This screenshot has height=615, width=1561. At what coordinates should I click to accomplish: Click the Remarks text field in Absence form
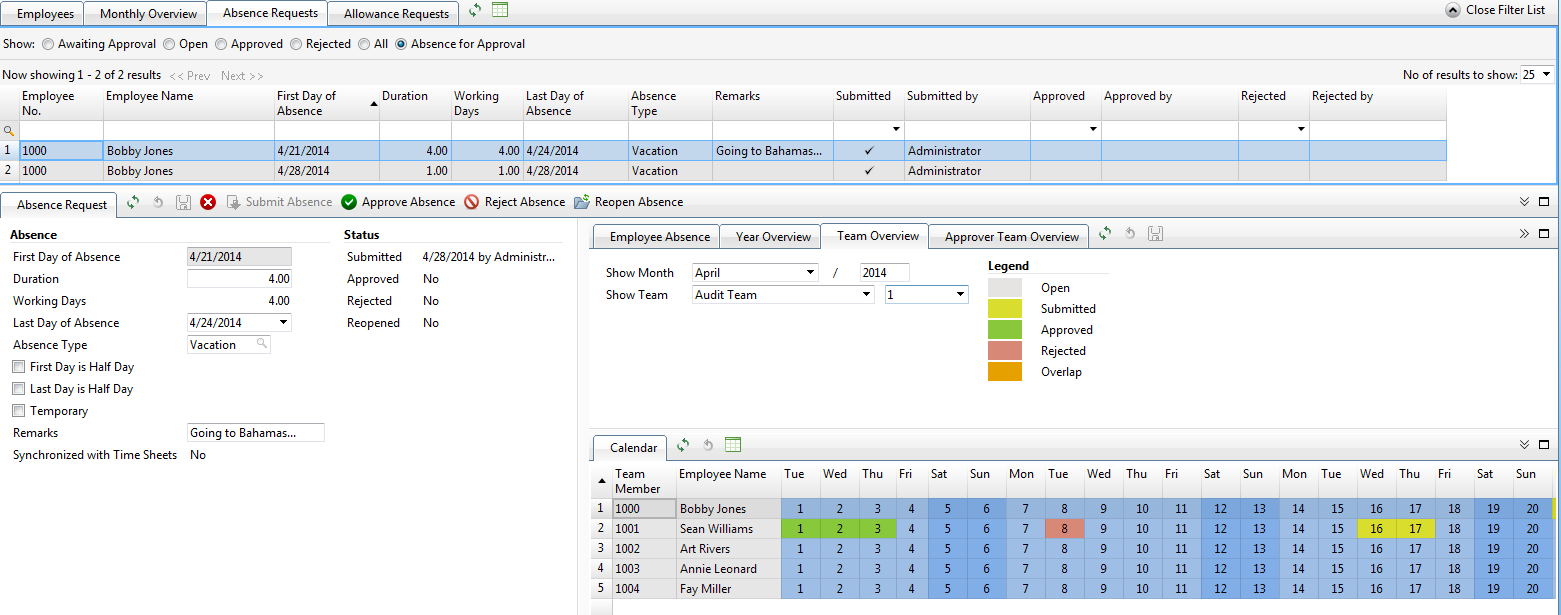coord(256,433)
